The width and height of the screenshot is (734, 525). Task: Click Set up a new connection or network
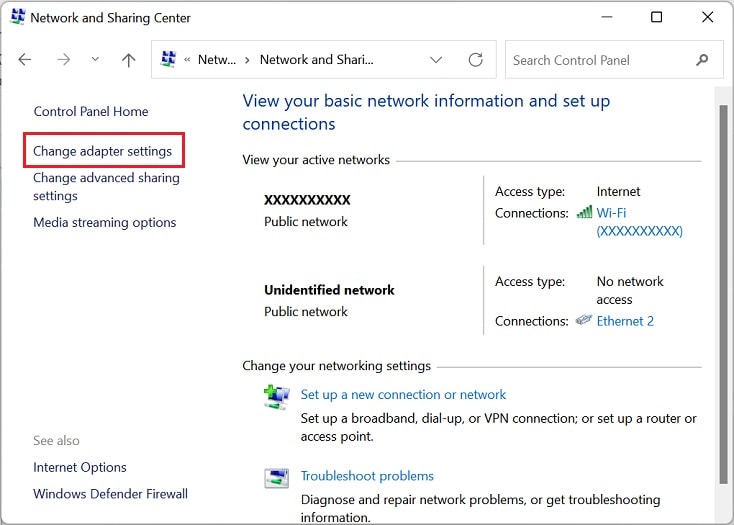(403, 394)
